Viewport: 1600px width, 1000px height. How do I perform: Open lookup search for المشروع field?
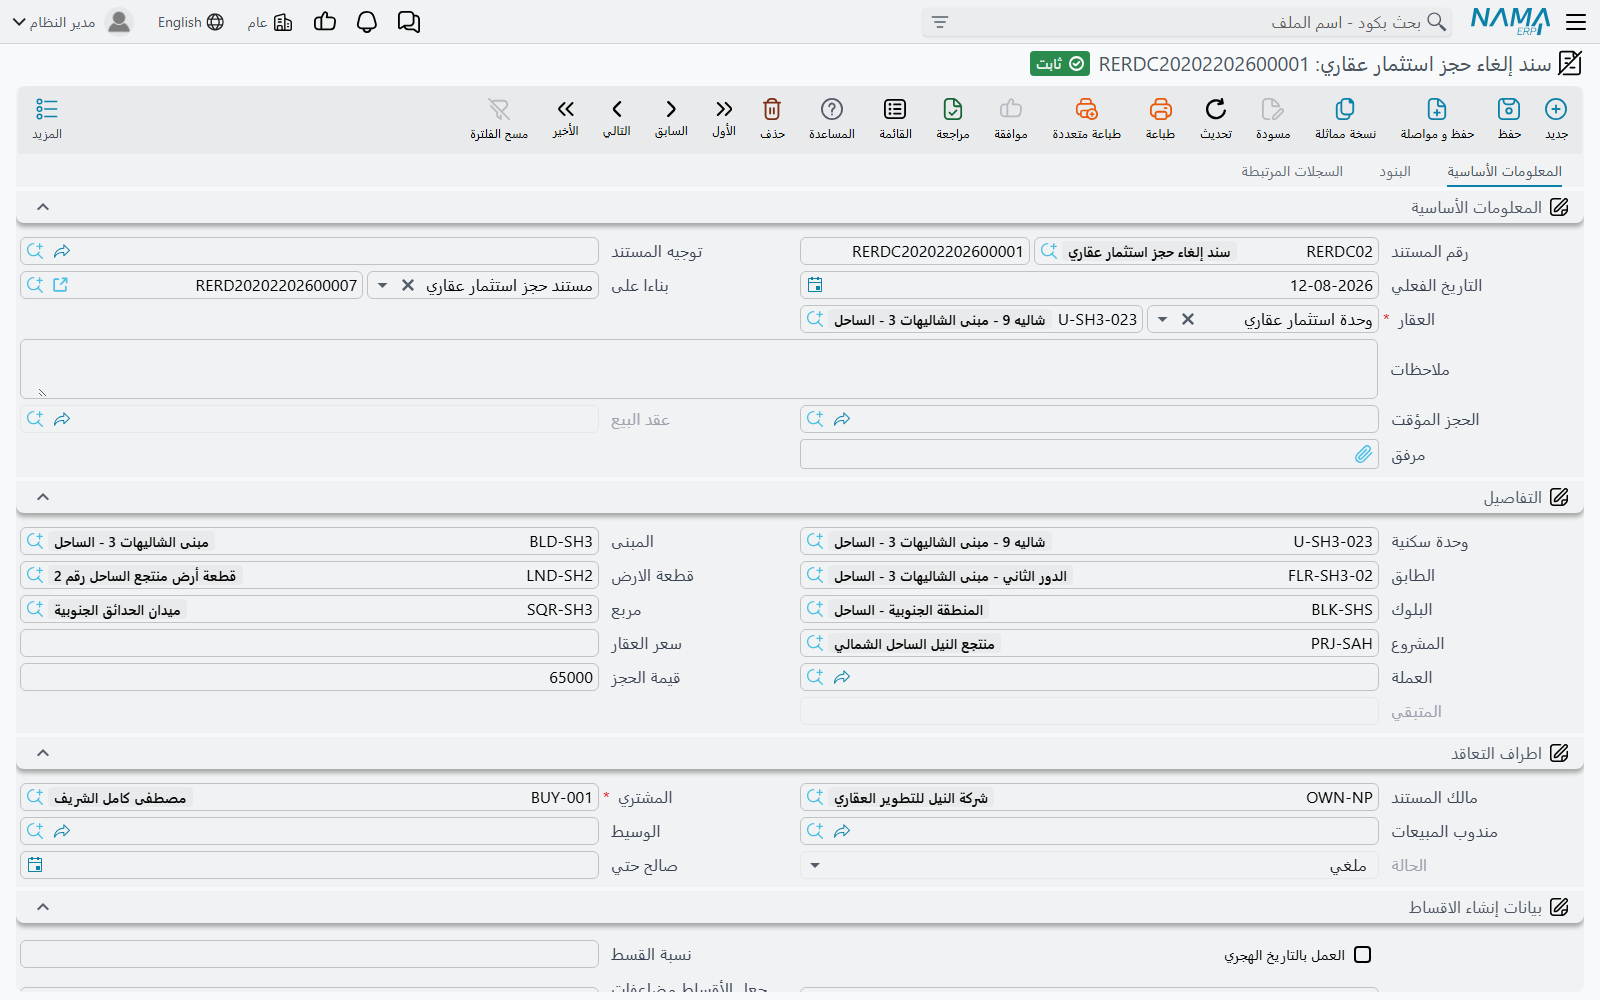click(x=815, y=643)
